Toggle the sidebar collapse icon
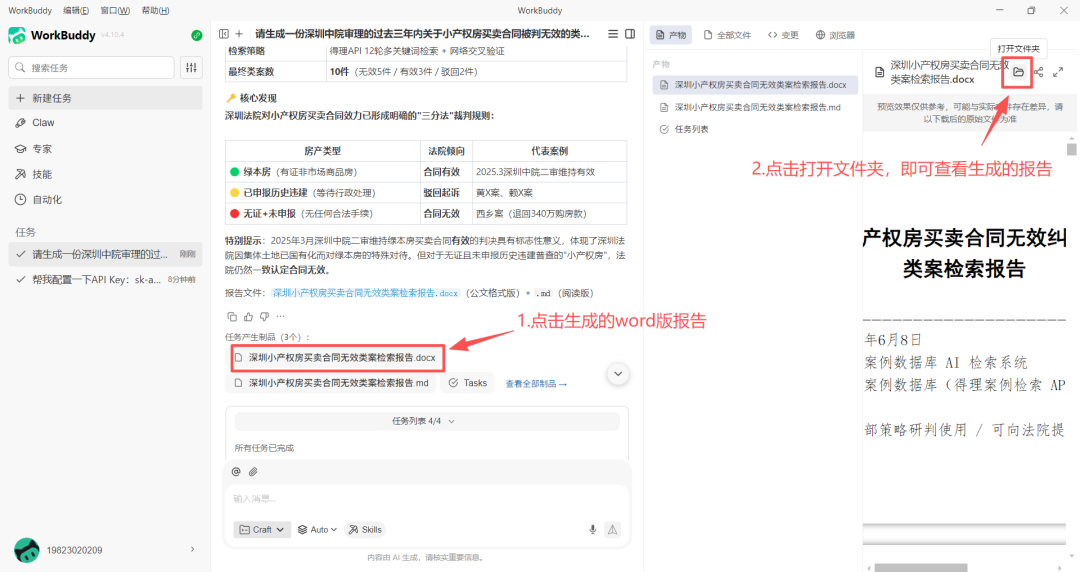 (224, 34)
